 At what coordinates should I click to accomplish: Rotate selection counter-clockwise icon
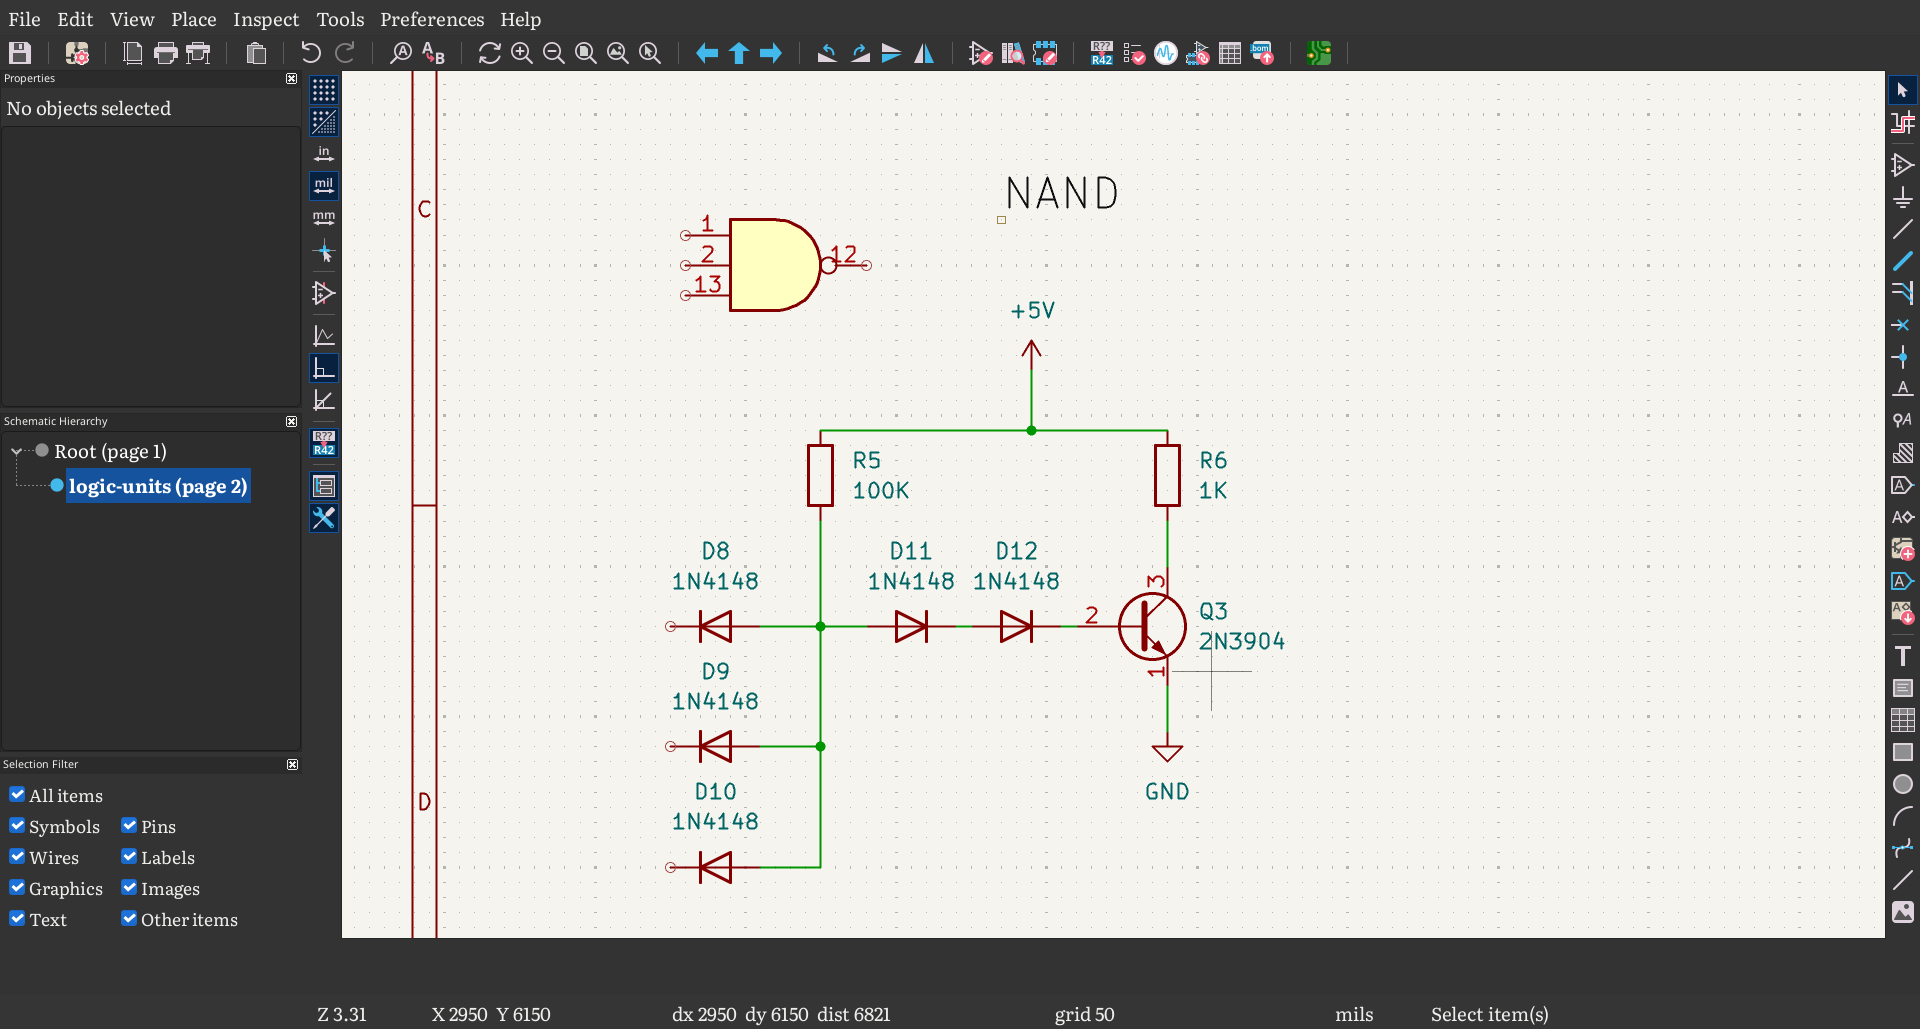(827, 53)
